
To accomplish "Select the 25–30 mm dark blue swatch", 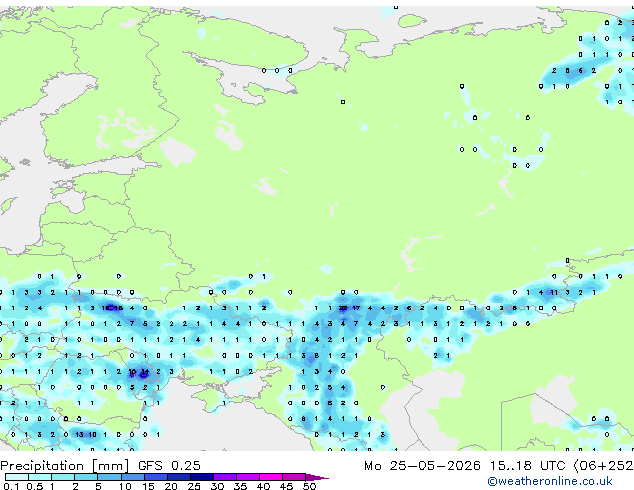I will tap(202, 477).
